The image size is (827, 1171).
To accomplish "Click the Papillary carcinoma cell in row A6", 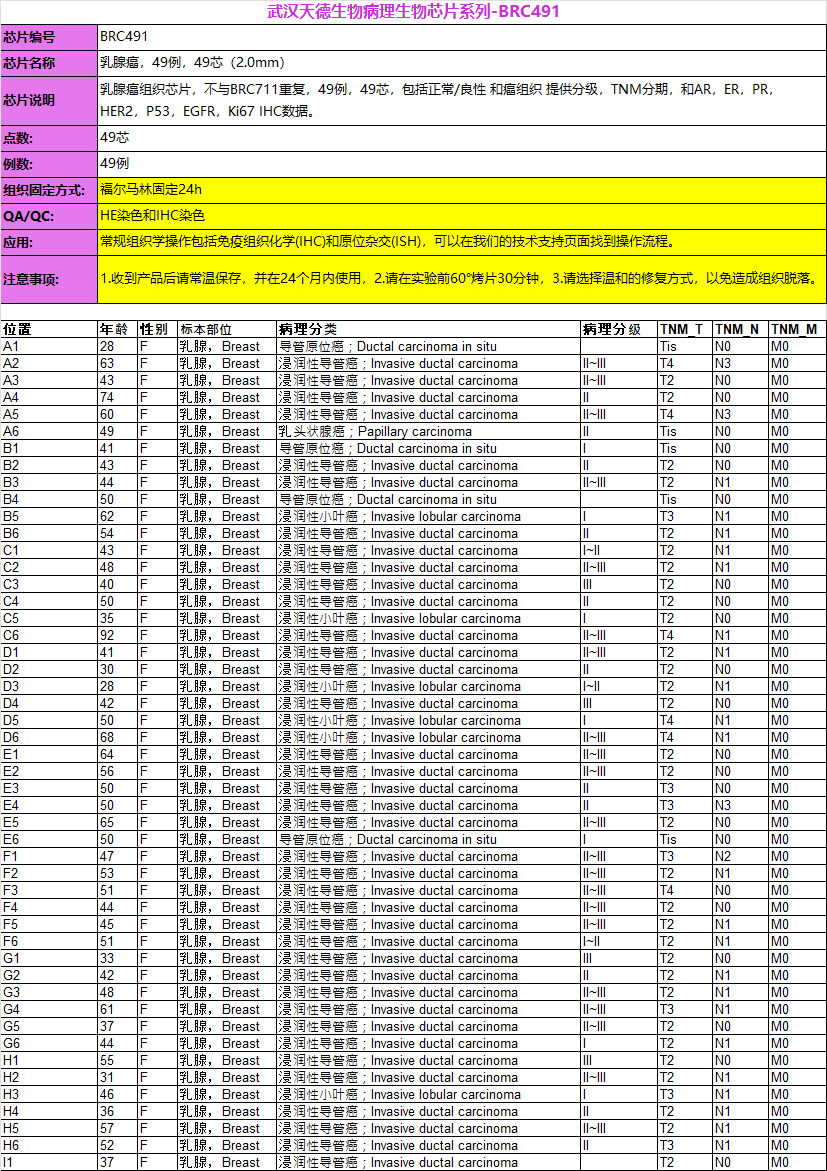I will click(x=427, y=432).
